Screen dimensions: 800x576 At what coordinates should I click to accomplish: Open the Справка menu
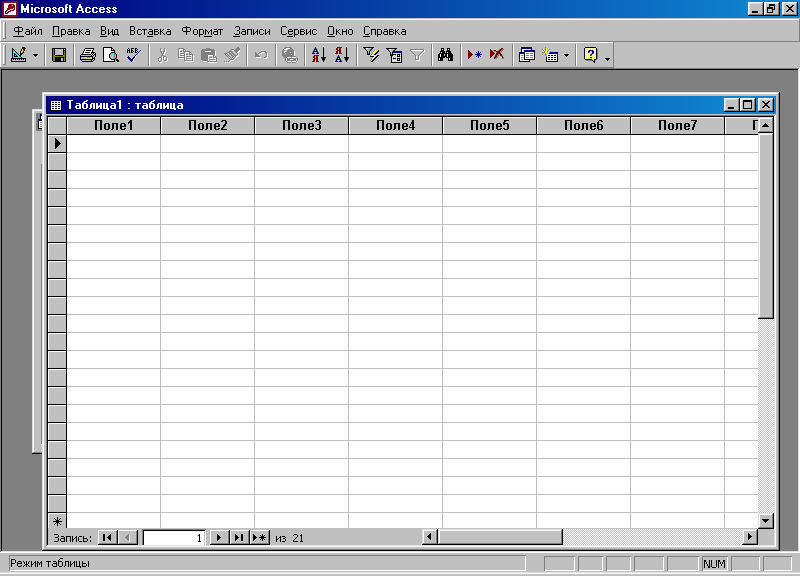[385, 31]
